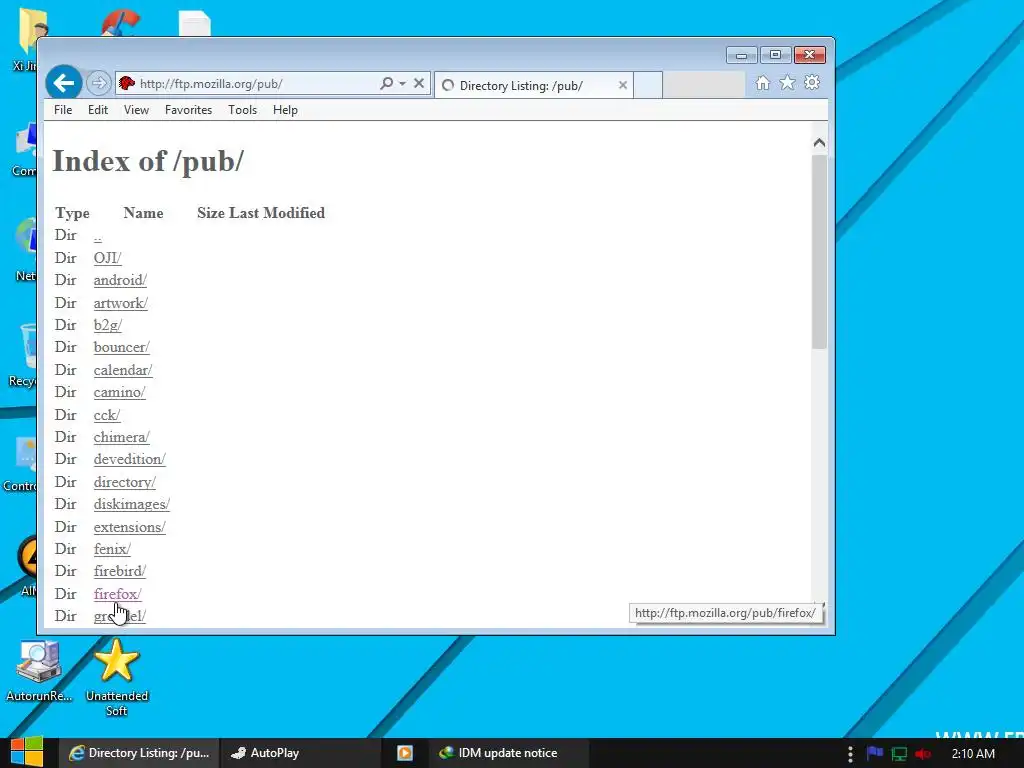This screenshot has height=768, width=1024.
Task: Minimize the Internet Explorer window
Action: point(741,55)
